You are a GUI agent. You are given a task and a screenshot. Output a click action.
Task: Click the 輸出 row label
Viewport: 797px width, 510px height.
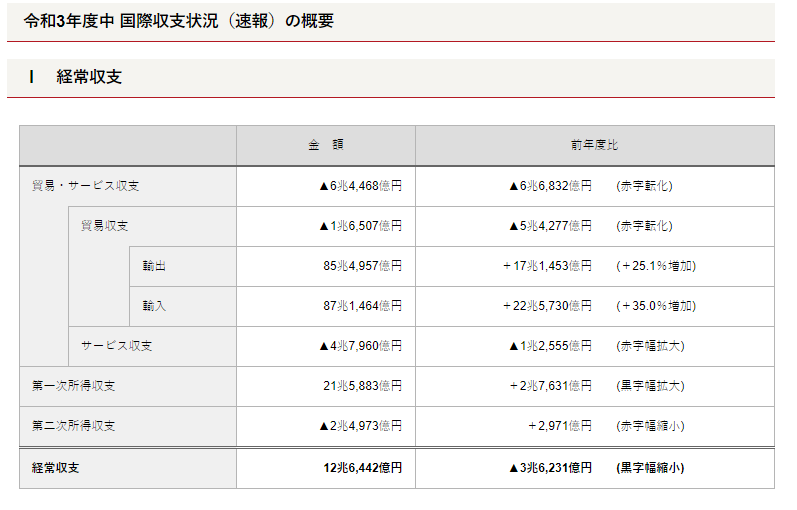[x=154, y=266]
